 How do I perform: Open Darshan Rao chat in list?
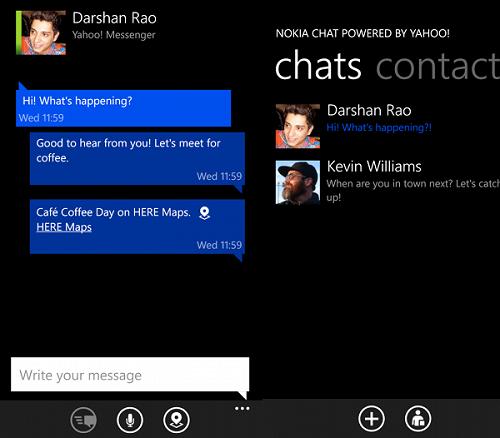tap(388, 126)
